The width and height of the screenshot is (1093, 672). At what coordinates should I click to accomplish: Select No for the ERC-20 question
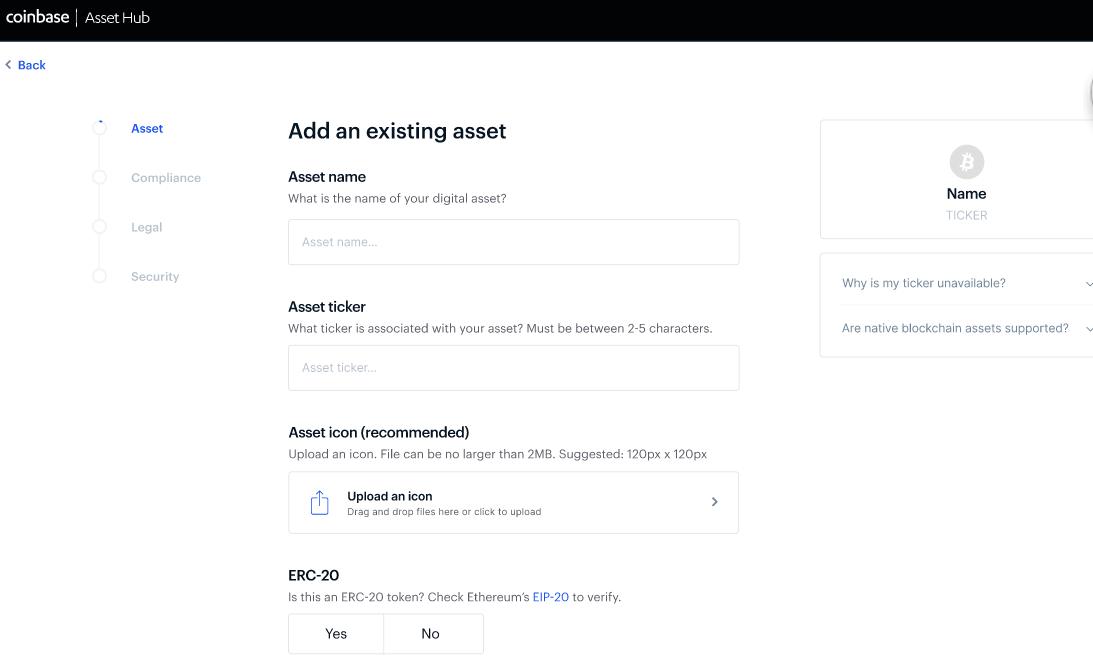[430, 633]
